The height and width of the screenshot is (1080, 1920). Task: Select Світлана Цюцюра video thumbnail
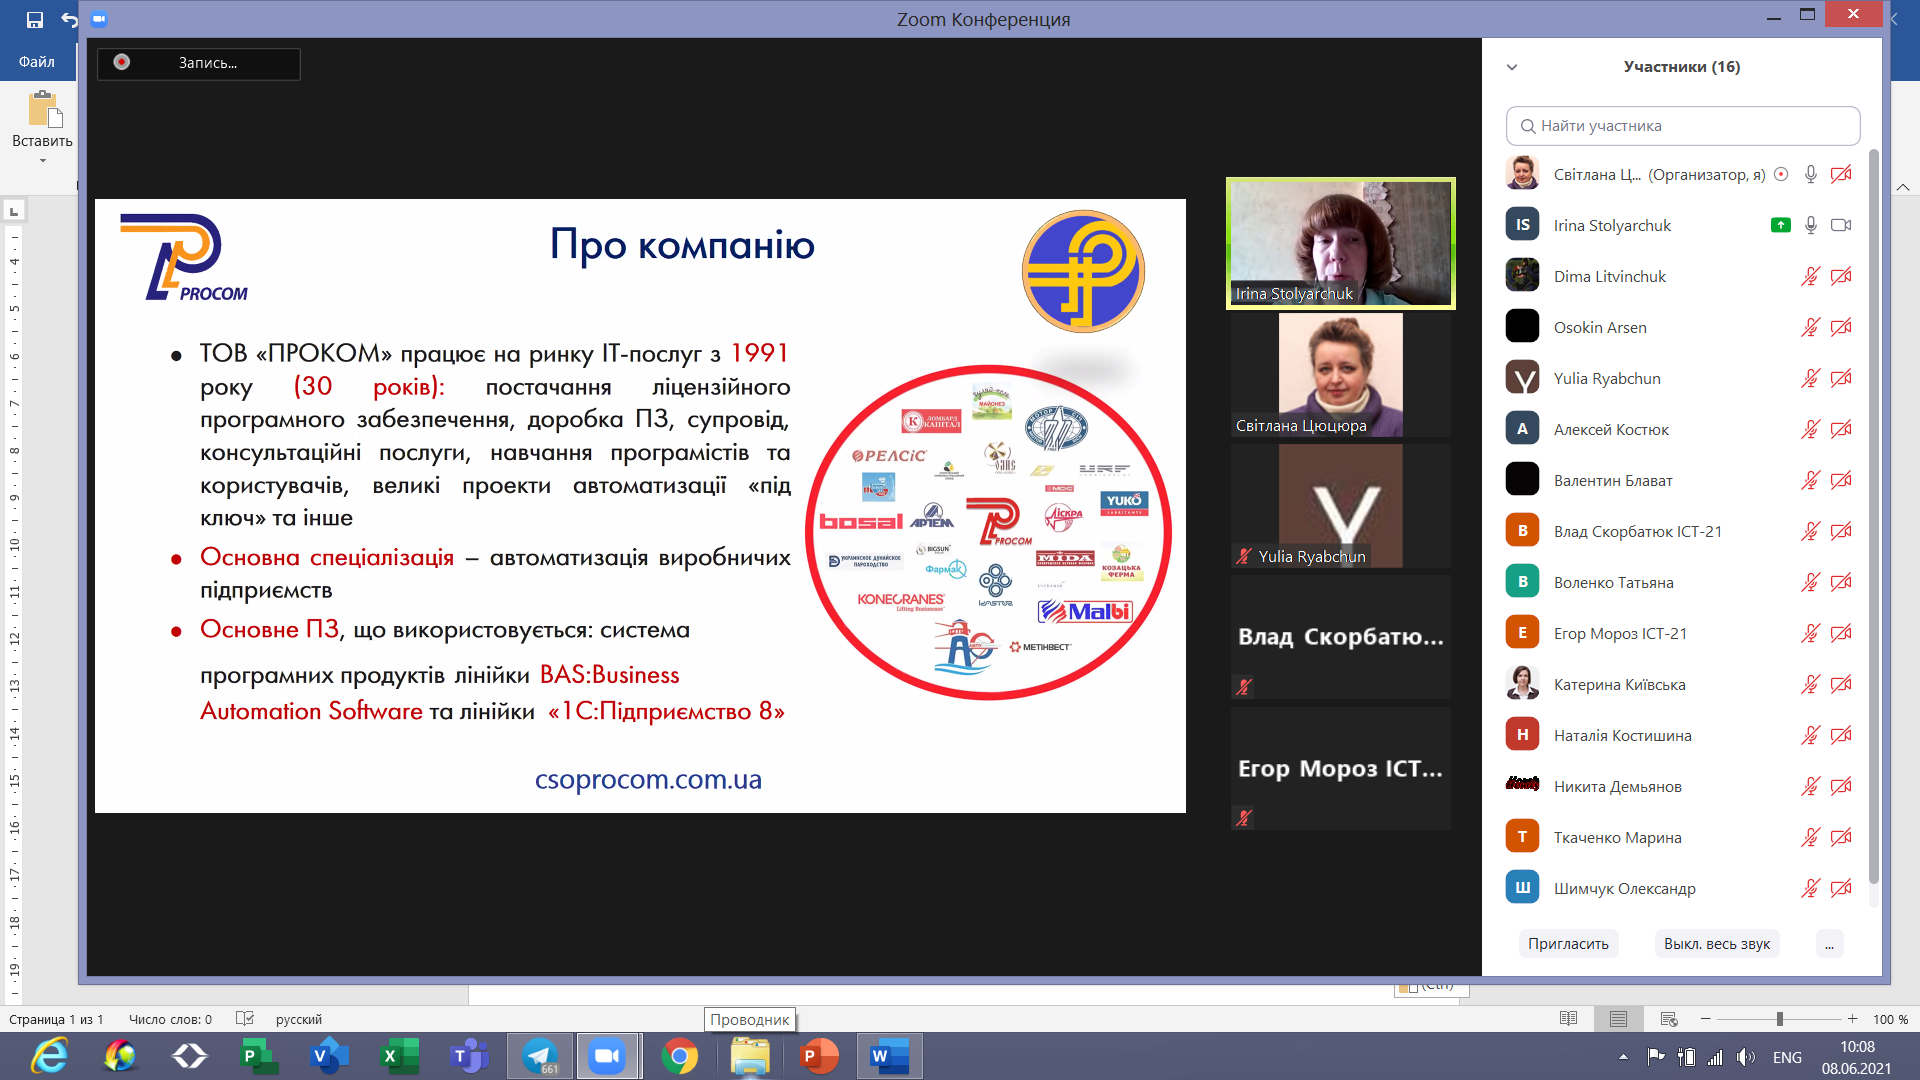point(1341,375)
